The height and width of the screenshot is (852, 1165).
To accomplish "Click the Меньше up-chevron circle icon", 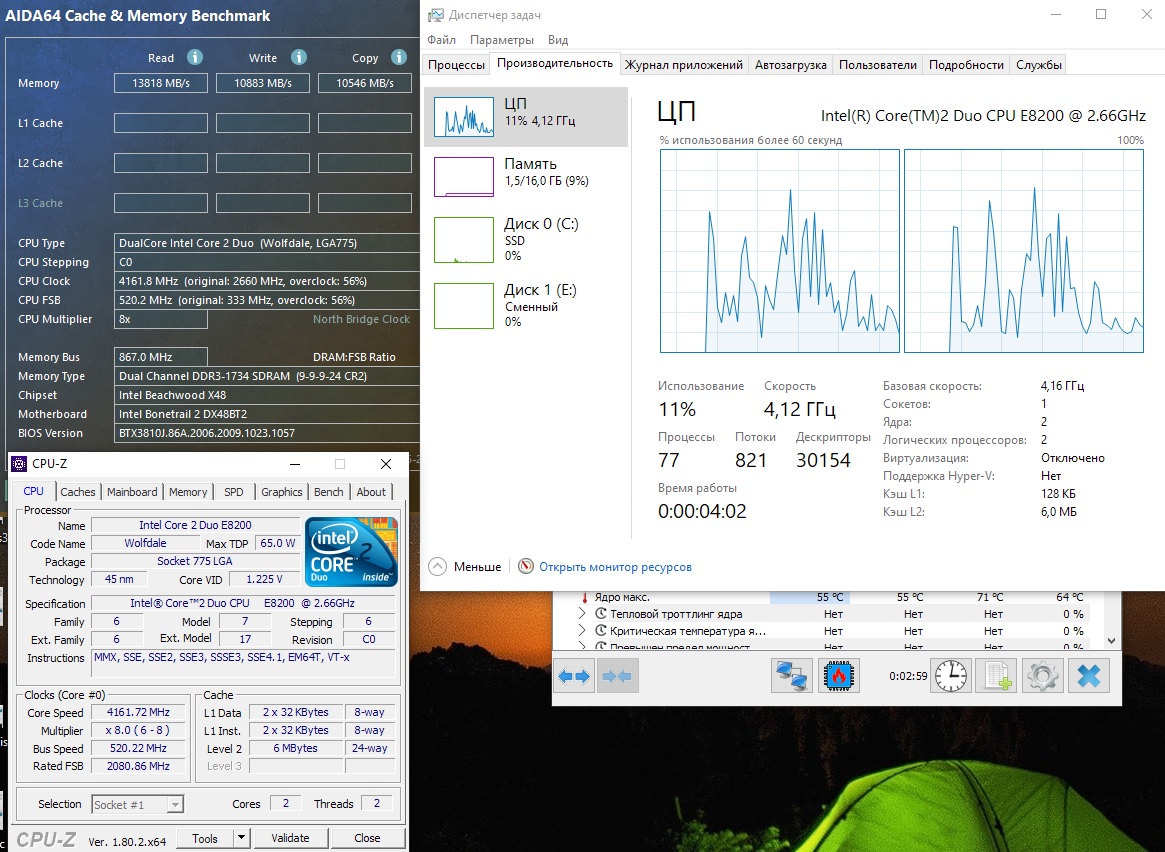I will [438, 567].
